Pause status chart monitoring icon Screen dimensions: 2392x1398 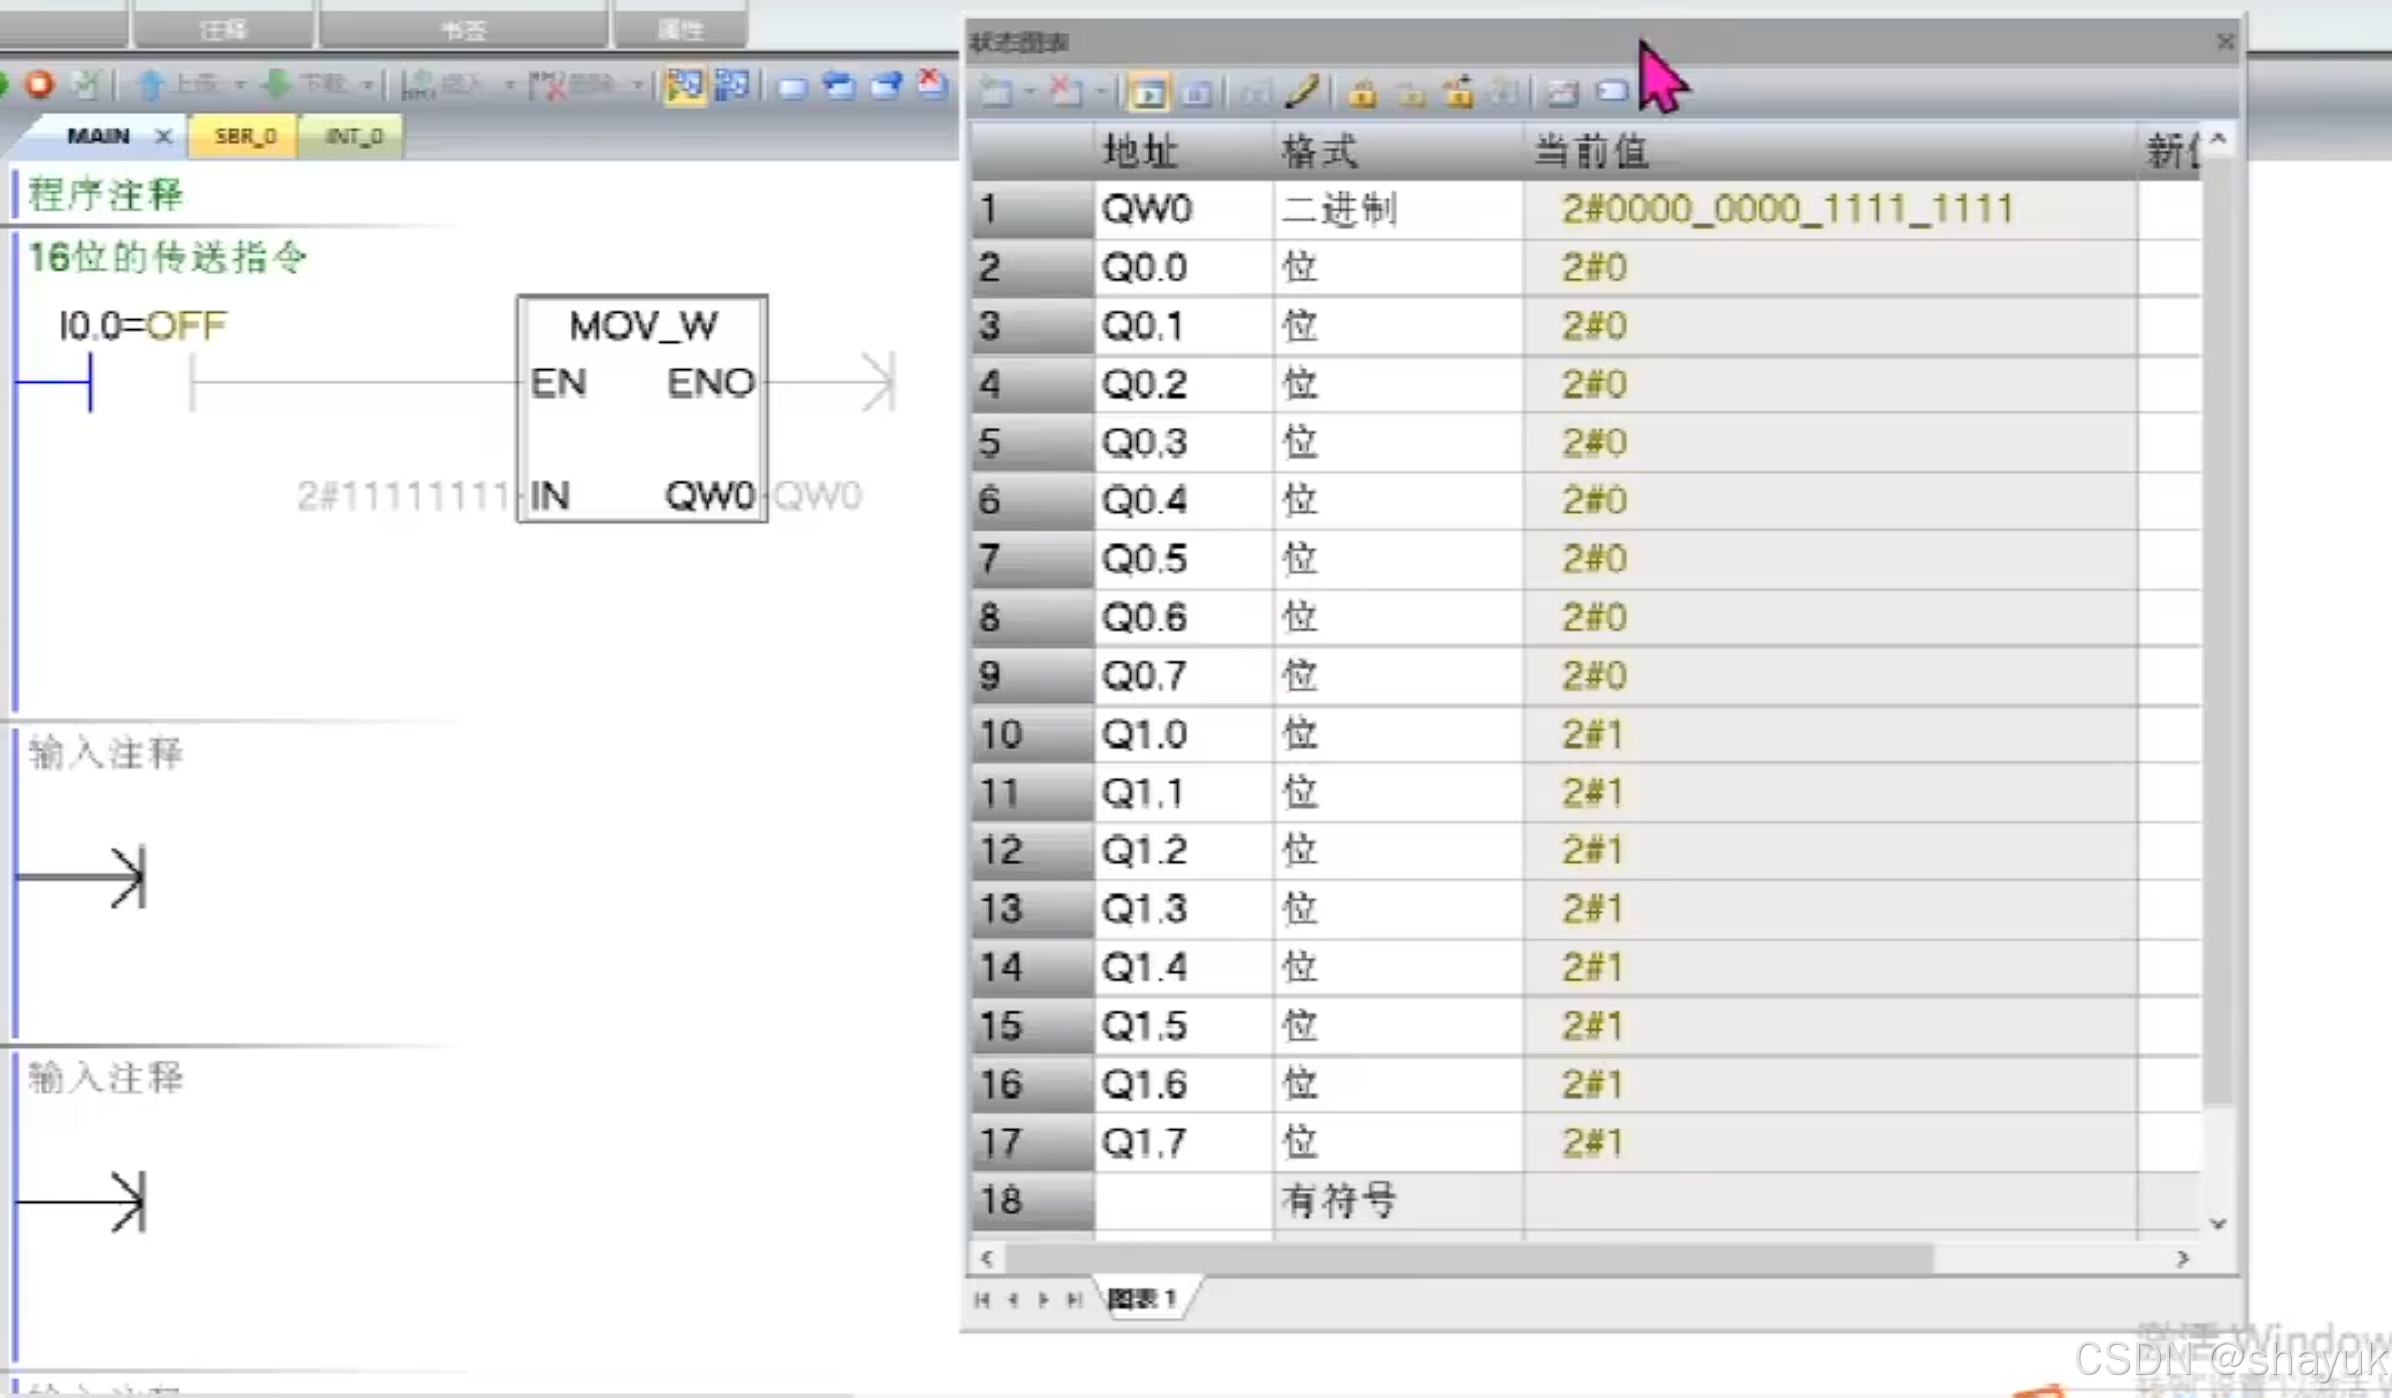tap(1197, 93)
